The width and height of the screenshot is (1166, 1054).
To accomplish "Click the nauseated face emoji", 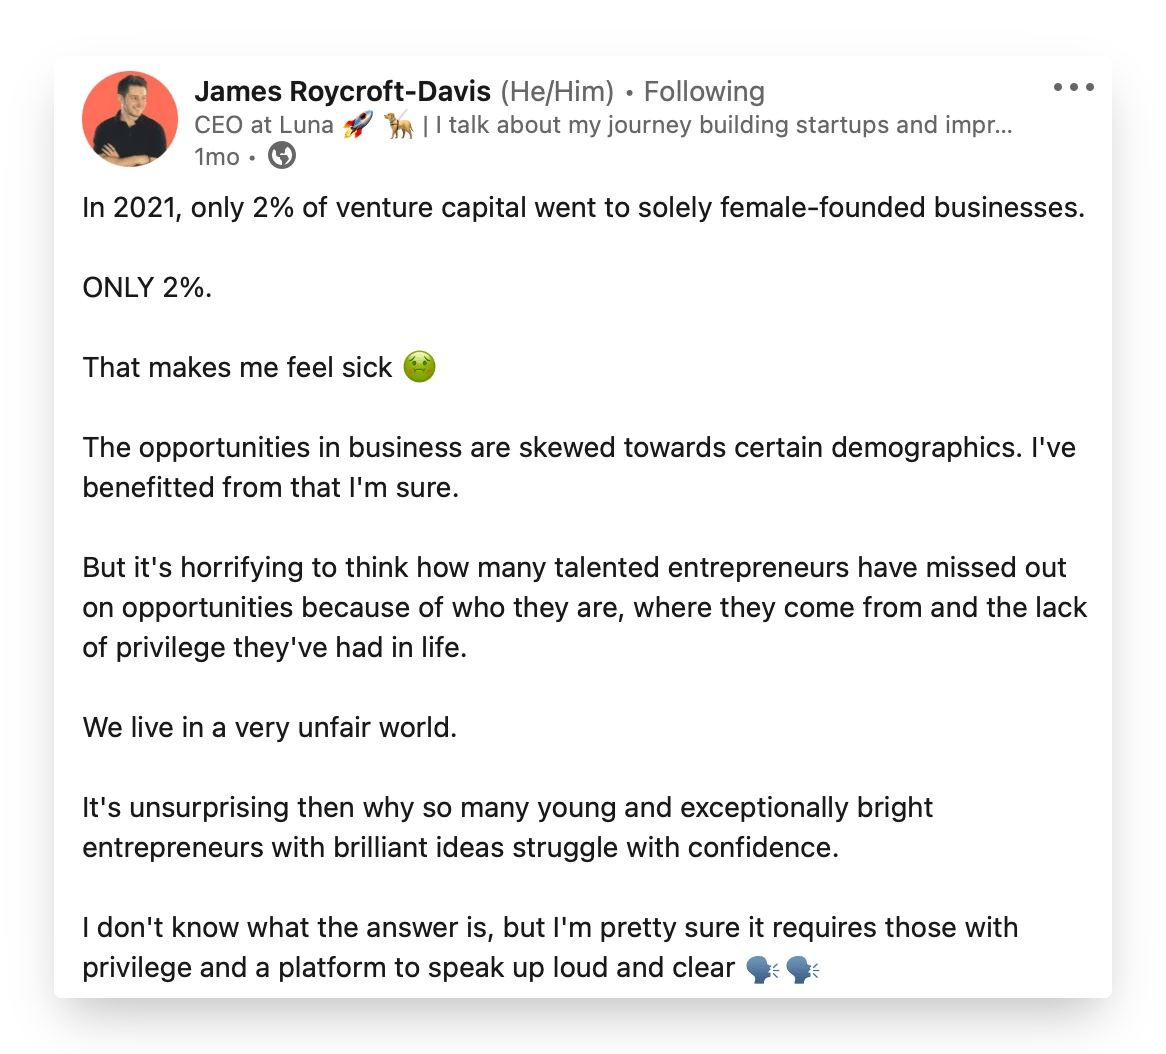I will (x=419, y=367).
